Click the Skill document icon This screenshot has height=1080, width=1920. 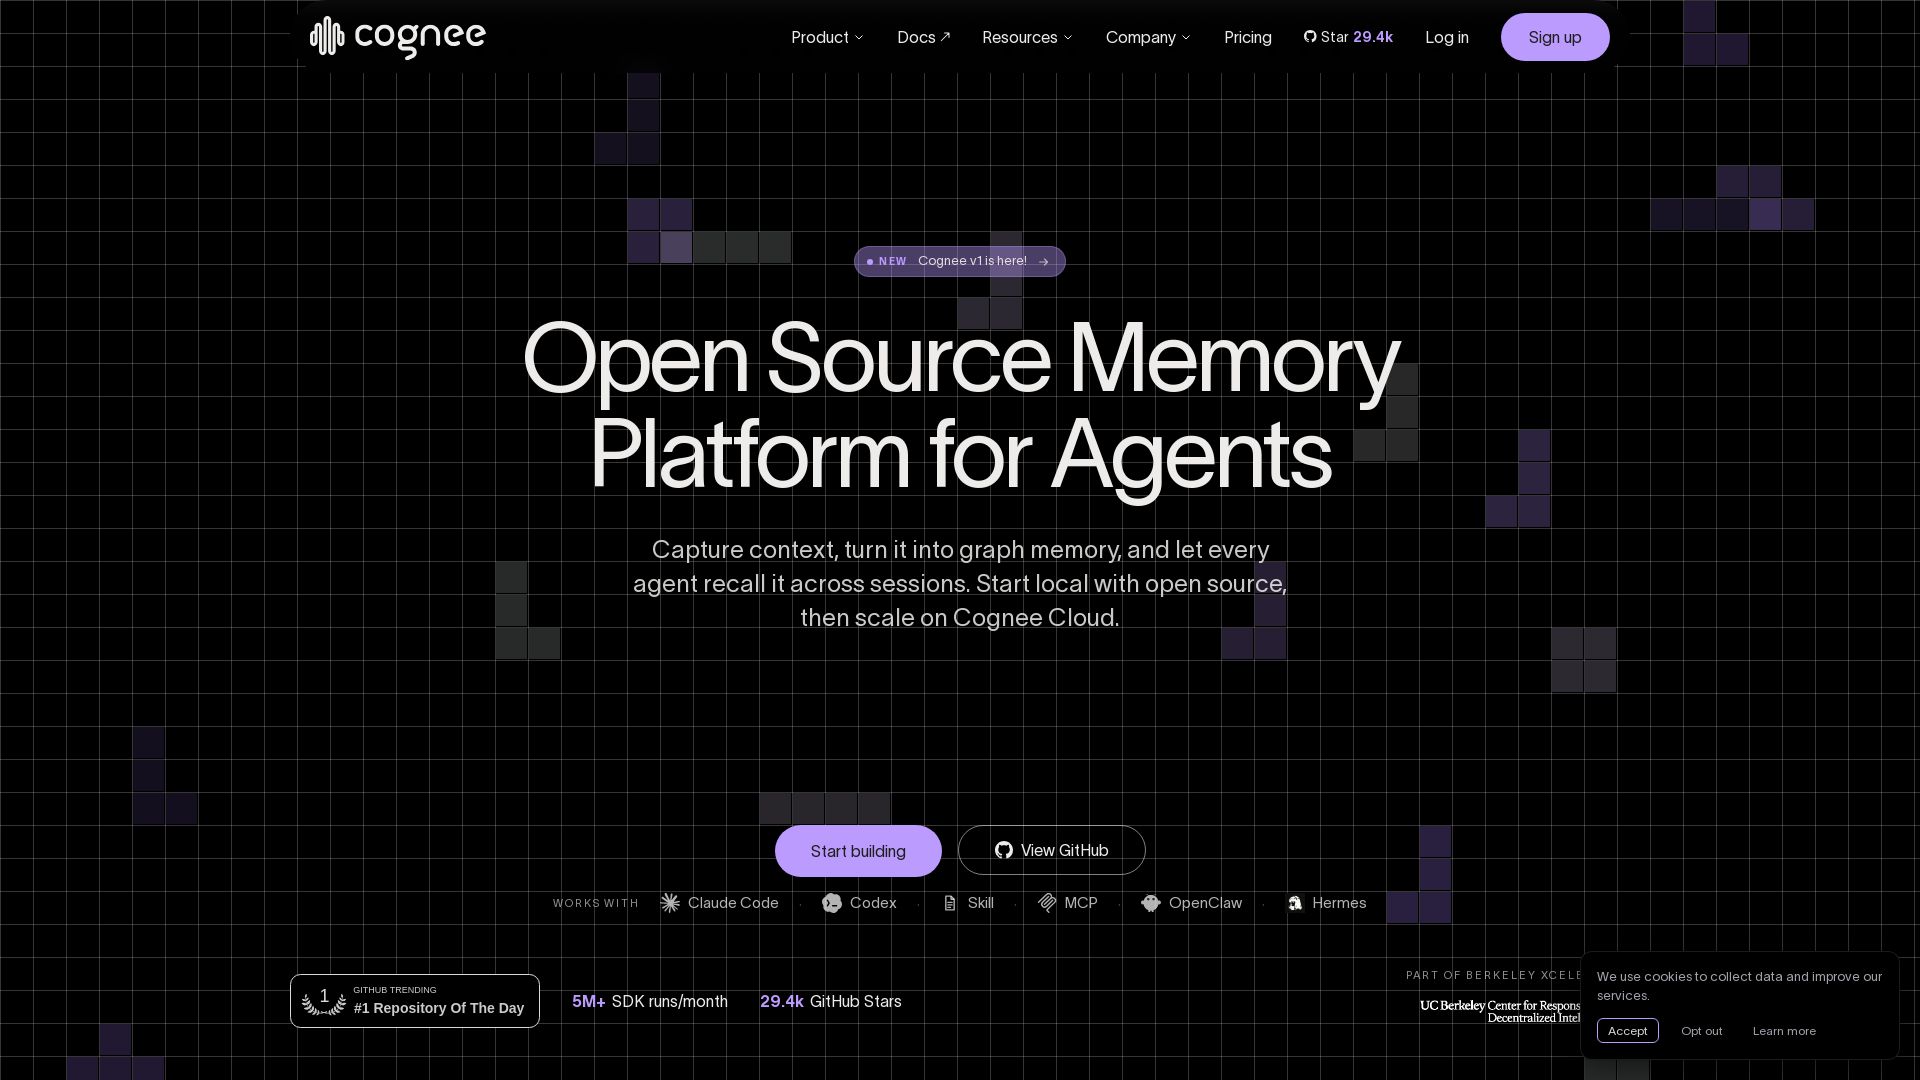point(950,903)
